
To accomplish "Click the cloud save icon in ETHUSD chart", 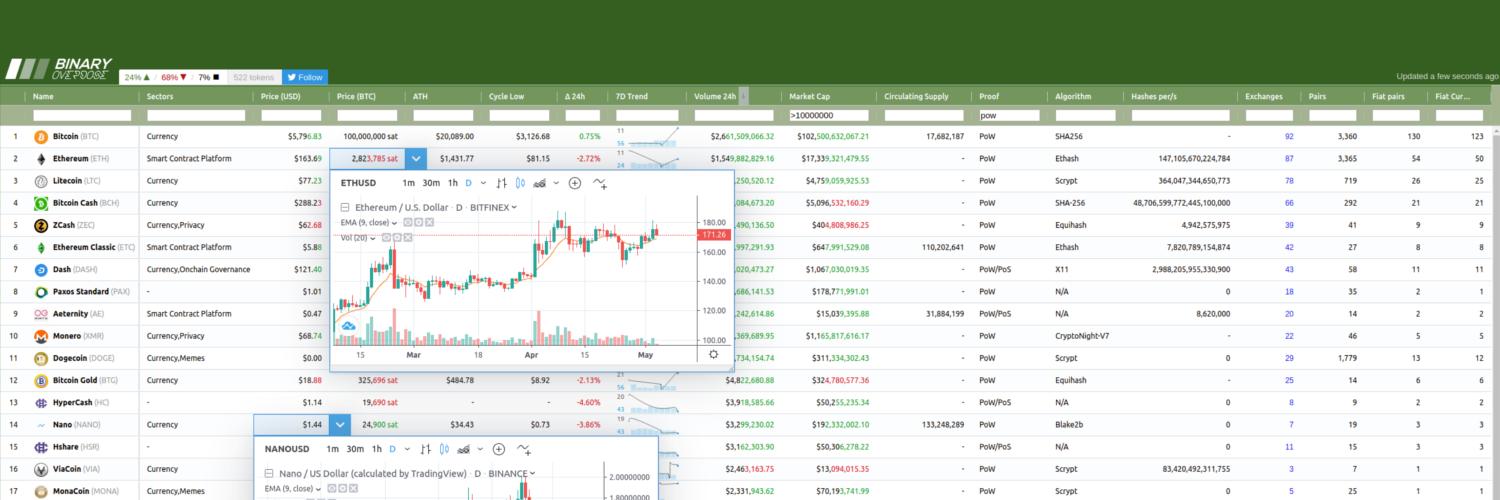I will pyautogui.click(x=349, y=325).
